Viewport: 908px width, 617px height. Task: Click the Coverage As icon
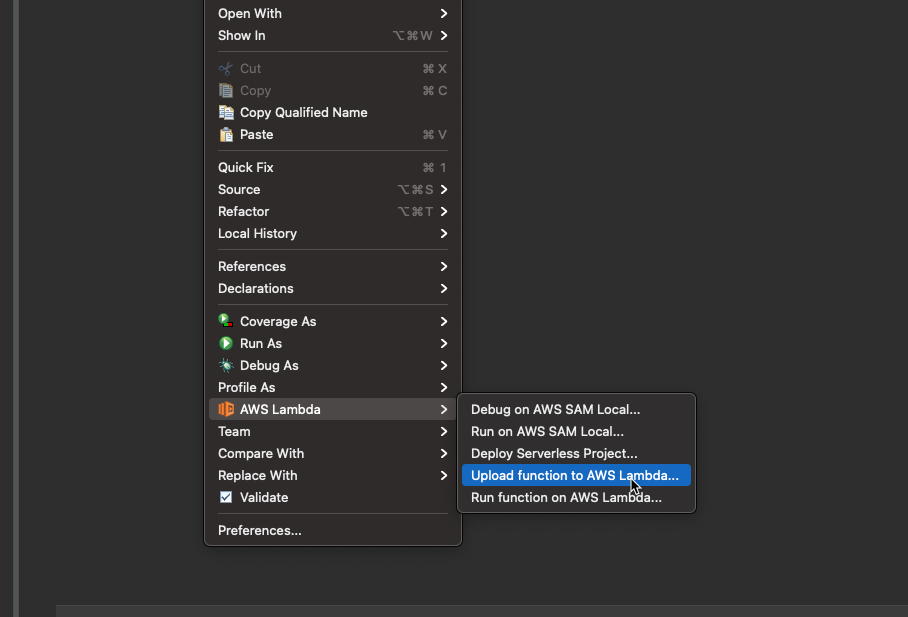pyautogui.click(x=225, y=321)
